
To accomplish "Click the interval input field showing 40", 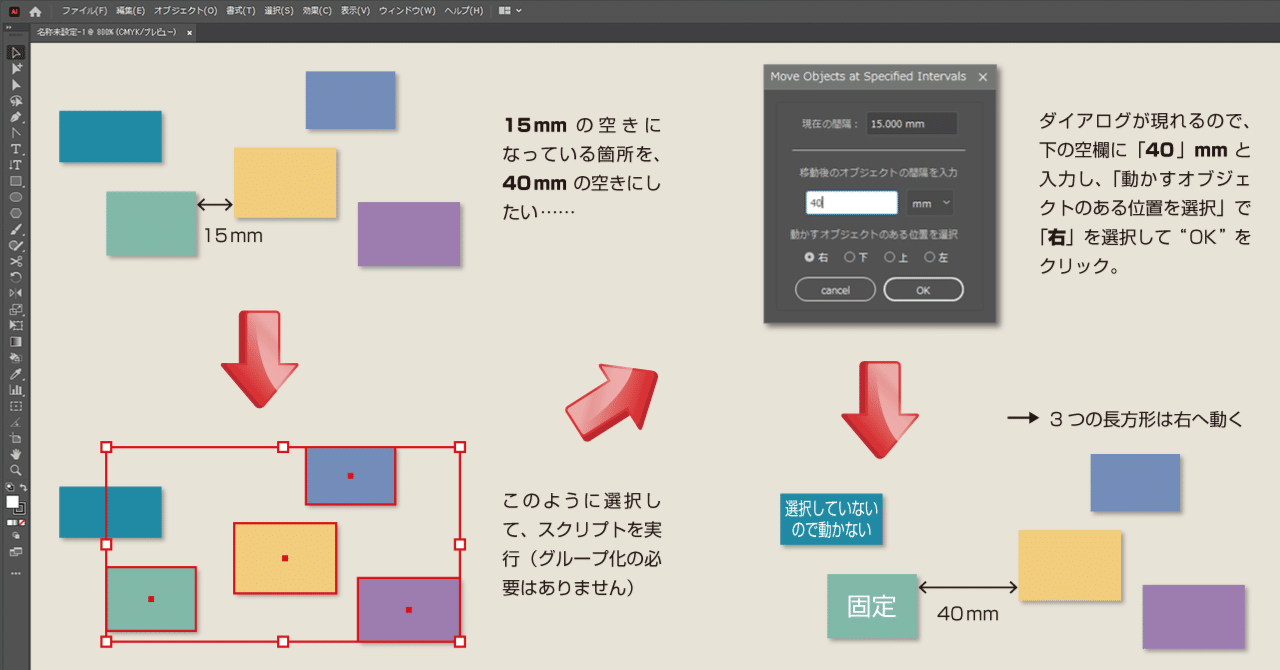I will pos(850,202).
